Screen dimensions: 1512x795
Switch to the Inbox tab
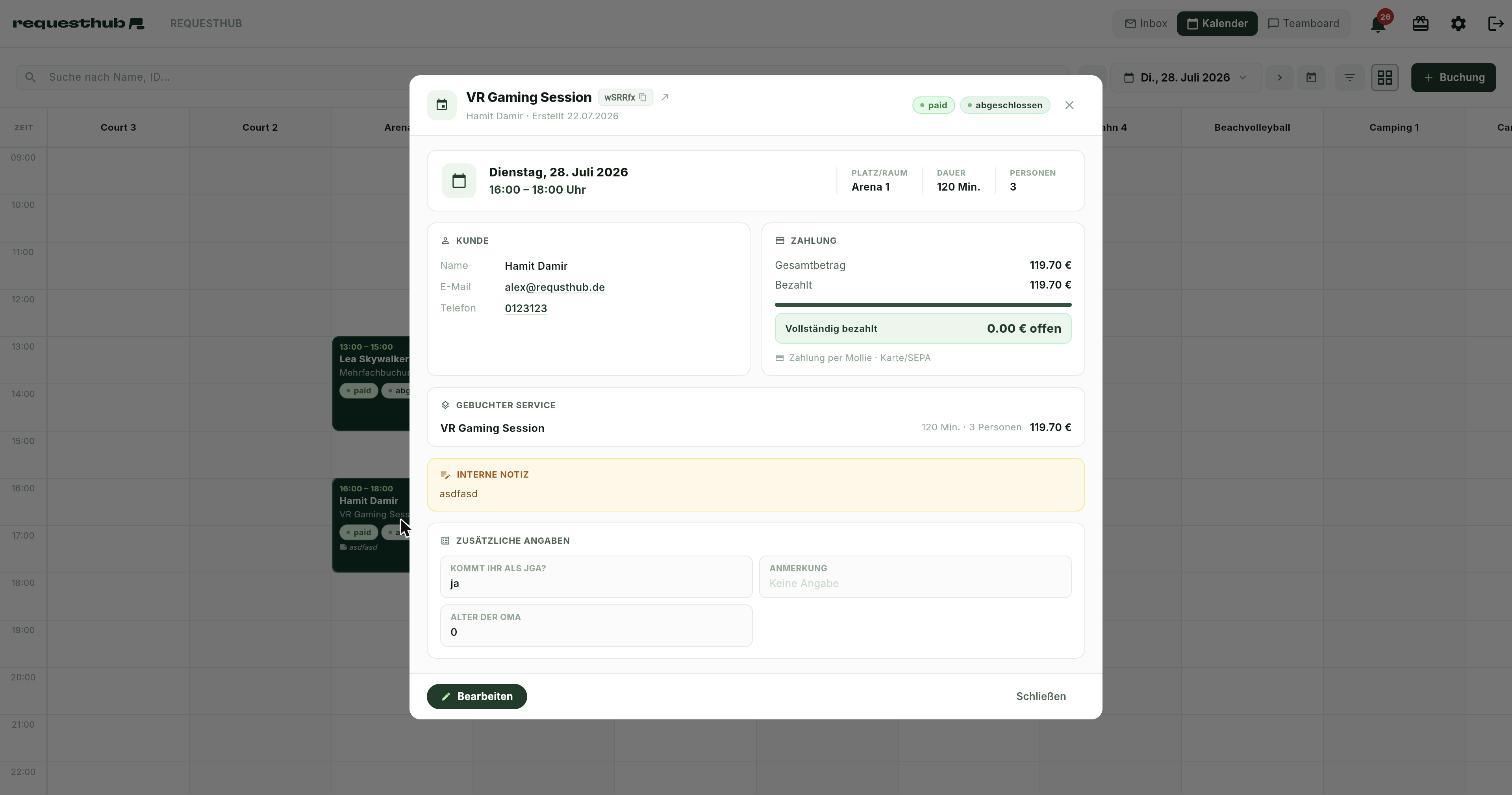[1146, 24]
